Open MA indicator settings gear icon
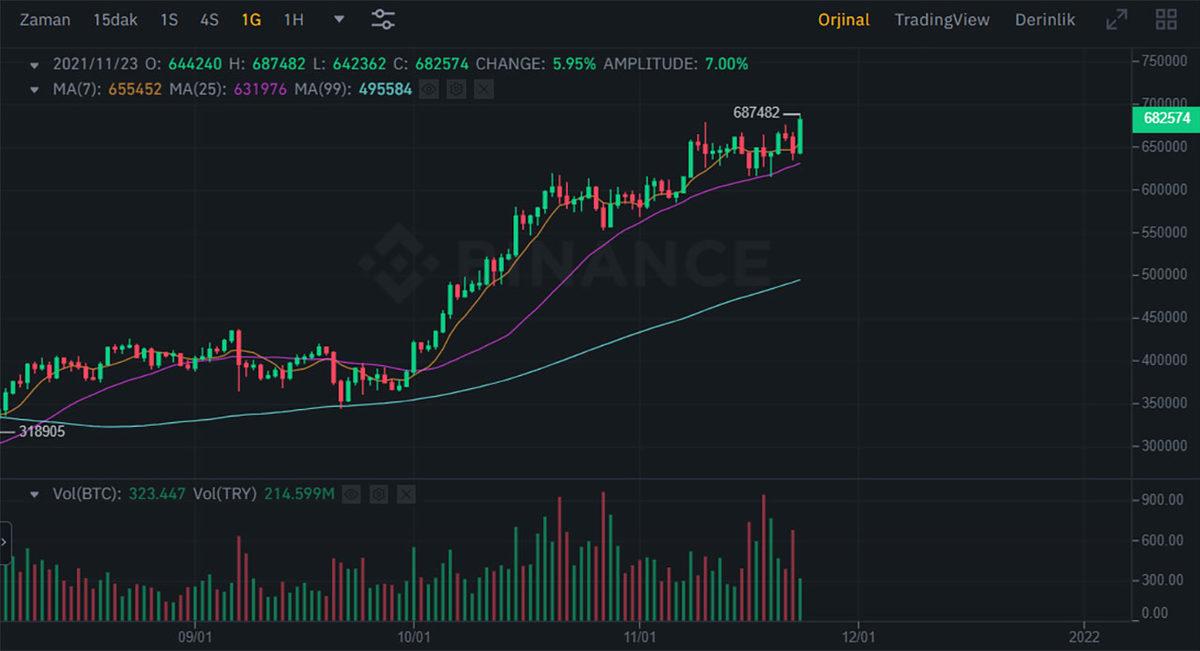The width and height of the screenshot is (1200, 651). (x=455, y=89)
